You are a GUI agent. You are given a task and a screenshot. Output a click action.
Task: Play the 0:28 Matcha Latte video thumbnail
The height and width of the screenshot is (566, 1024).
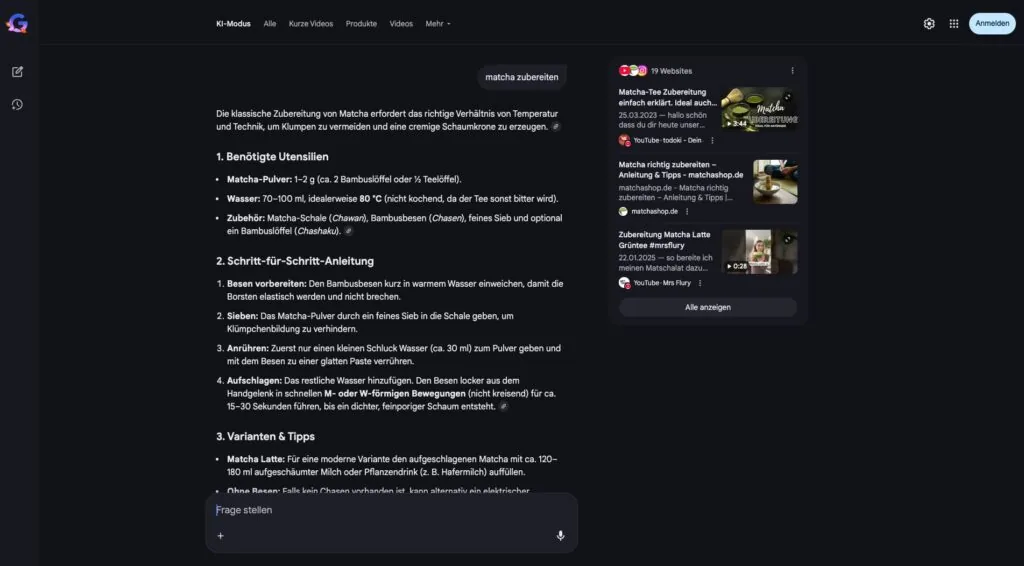coord(760,251)
